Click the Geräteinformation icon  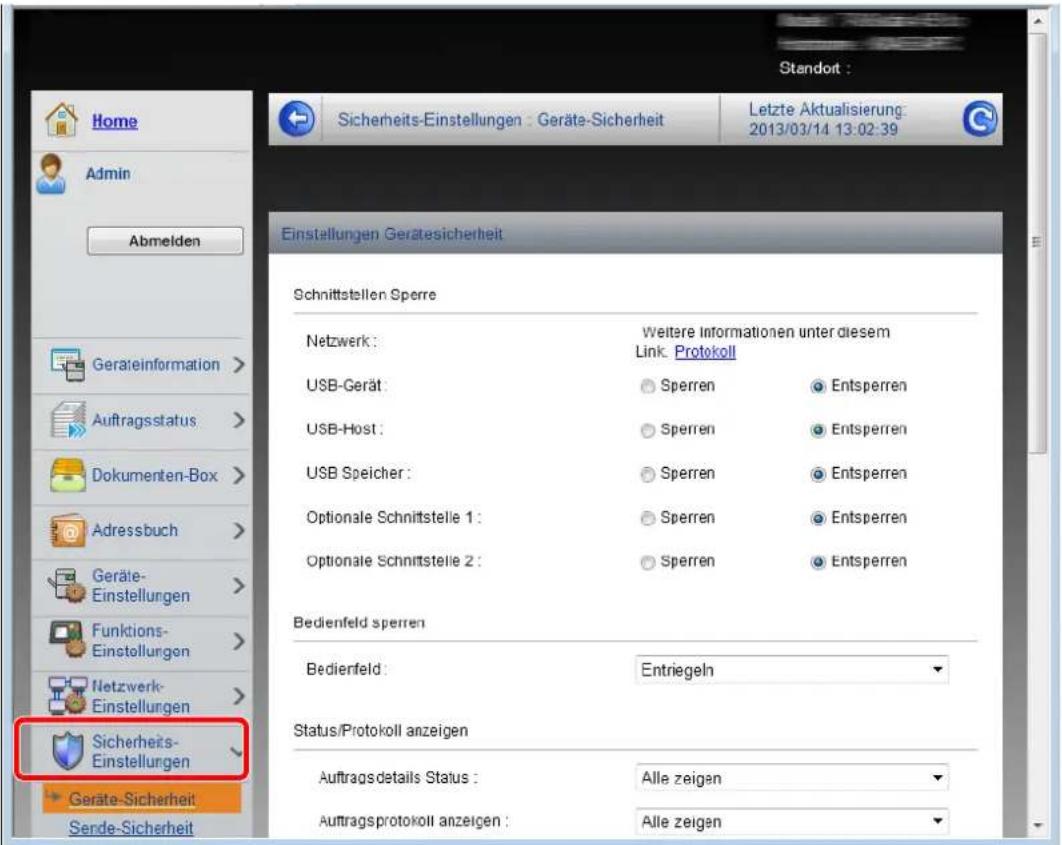[x=67, y=364]
